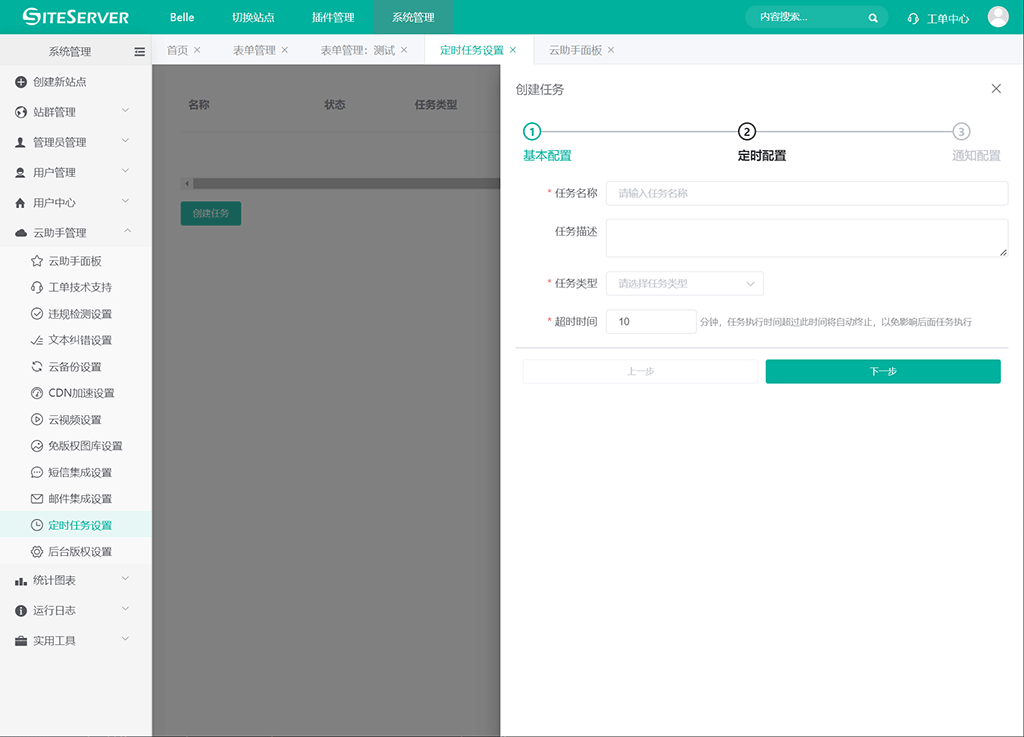The width and height of the screenshot is (1024, 737).
Task: Click the sidebar collapse hamburger icon
Action: 139,52
